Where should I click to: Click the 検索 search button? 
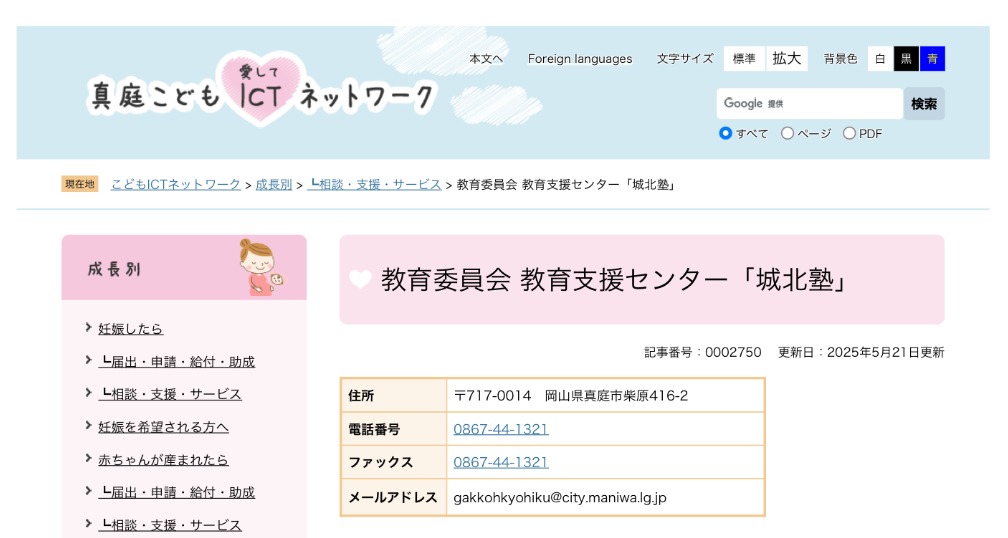pyautogui.click(x=924, y=103)
